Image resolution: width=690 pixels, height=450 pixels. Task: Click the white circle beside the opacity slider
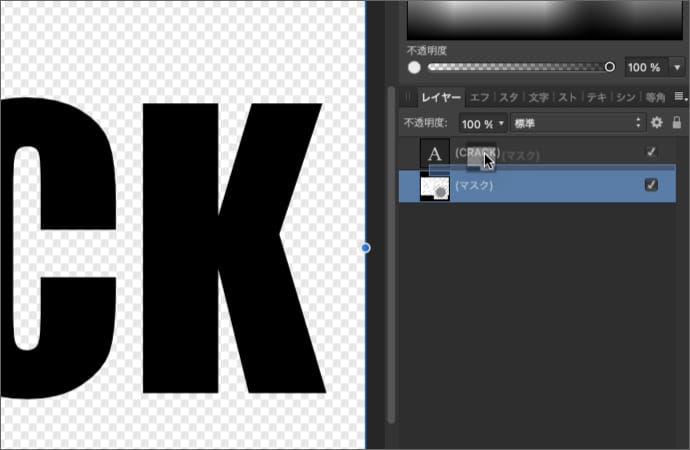[413, 67]
